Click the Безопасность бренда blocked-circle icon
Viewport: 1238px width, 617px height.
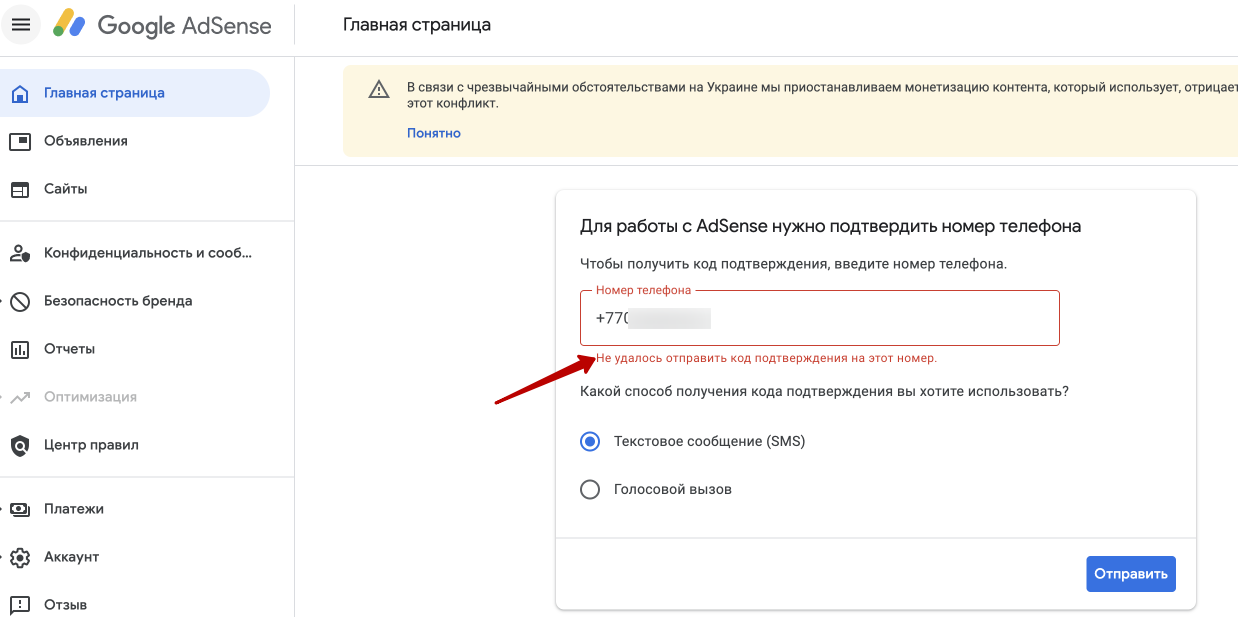coord(20,301)
